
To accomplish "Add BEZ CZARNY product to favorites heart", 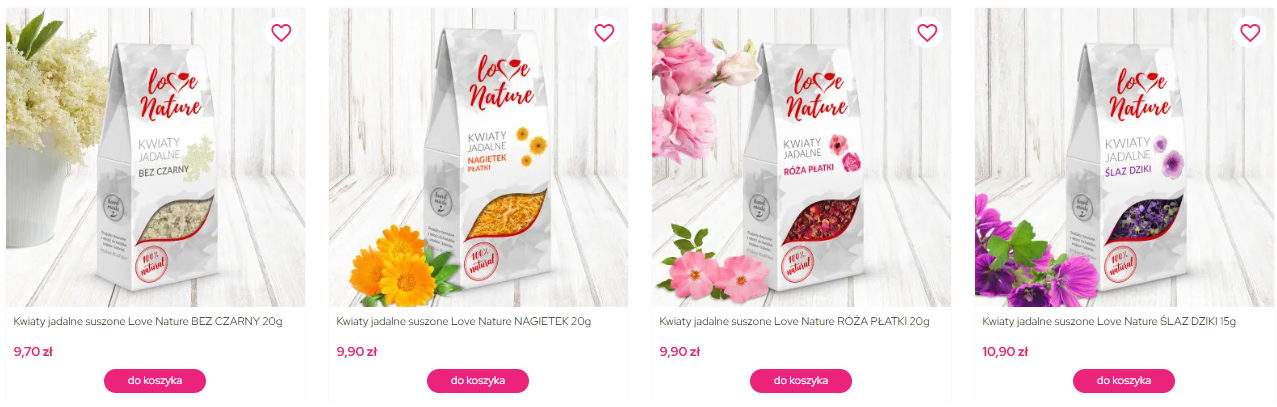I will pos(281,32).
